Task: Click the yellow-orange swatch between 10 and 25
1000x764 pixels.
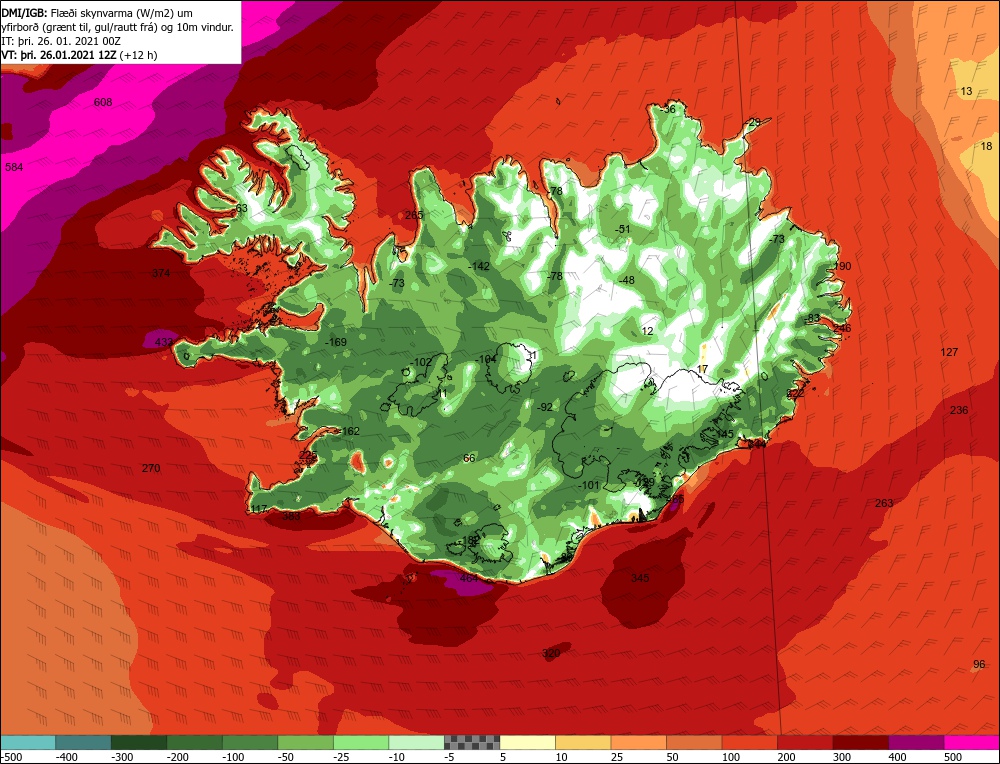Action: click(x=584, y=742)
